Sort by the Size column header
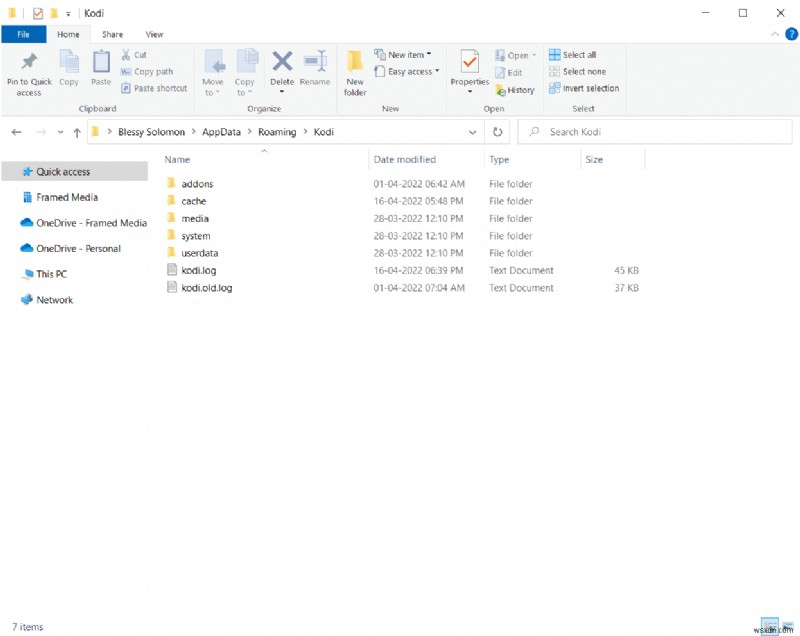 [594, 160]
